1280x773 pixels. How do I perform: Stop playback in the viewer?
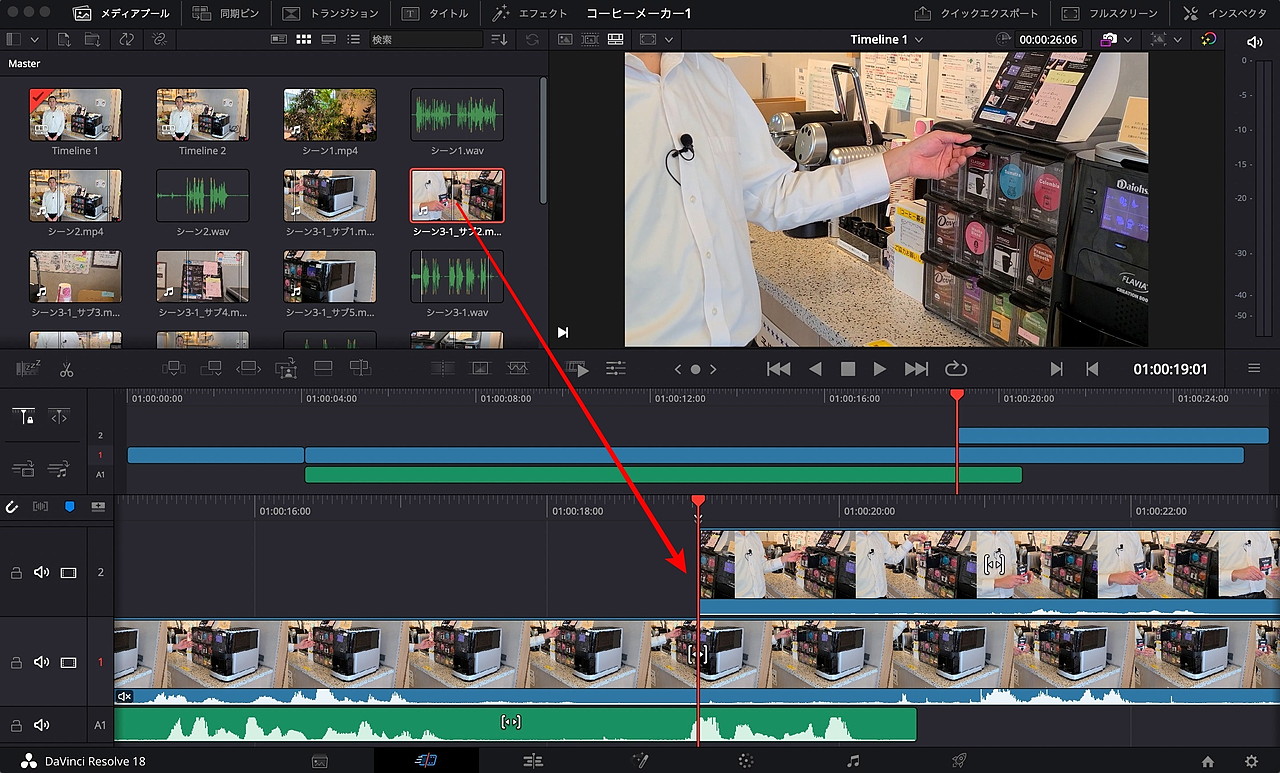tap(848, 369)
